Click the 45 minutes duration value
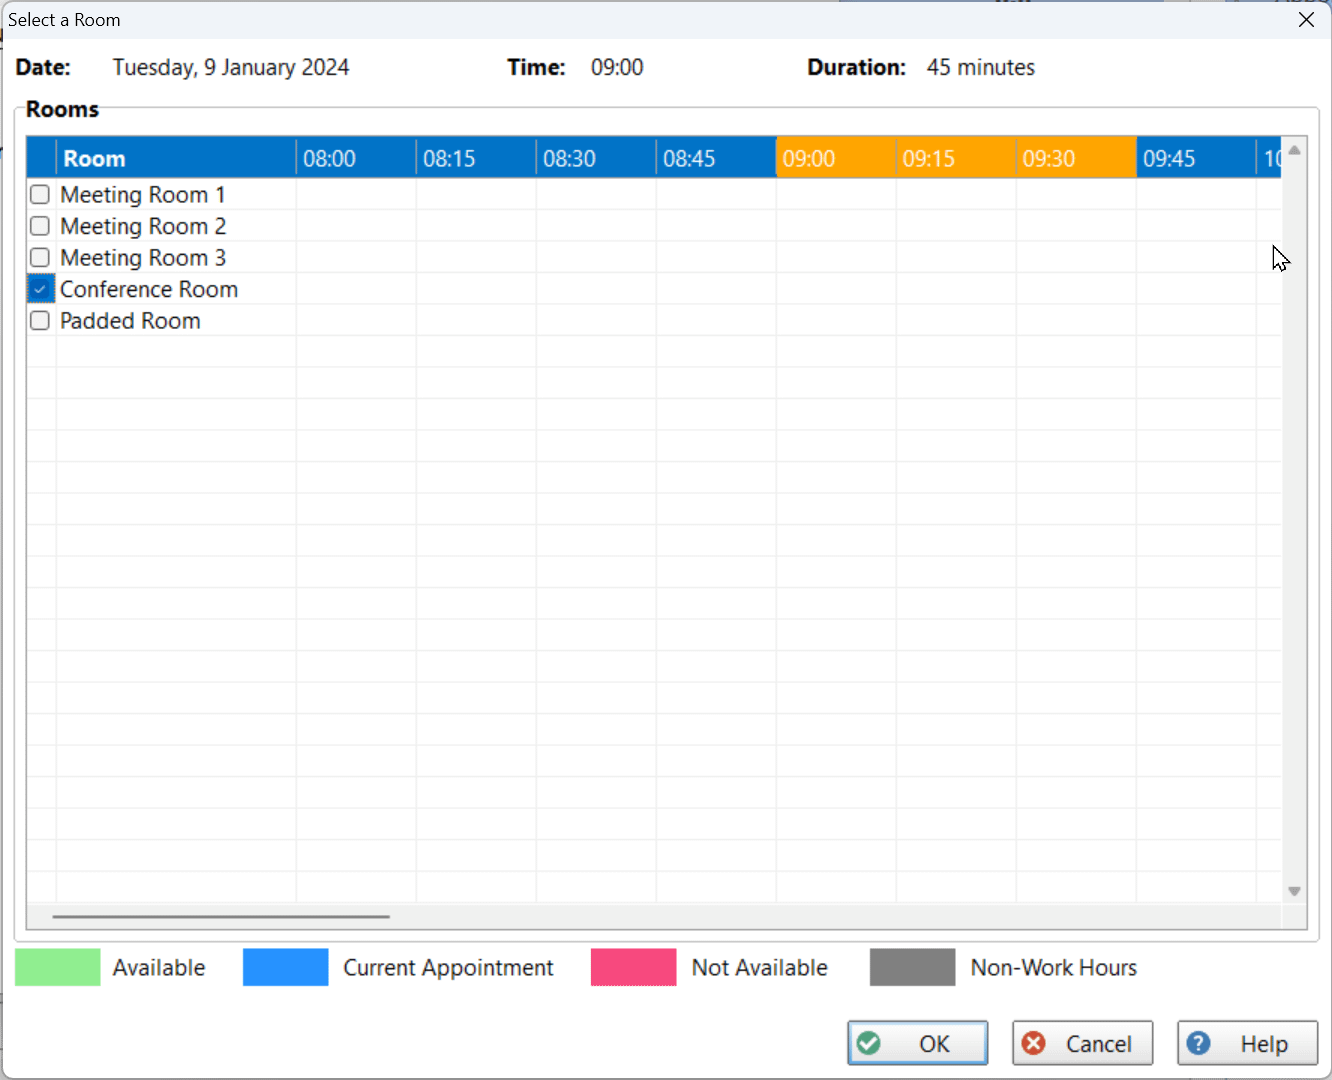 [x=981, y=67]
